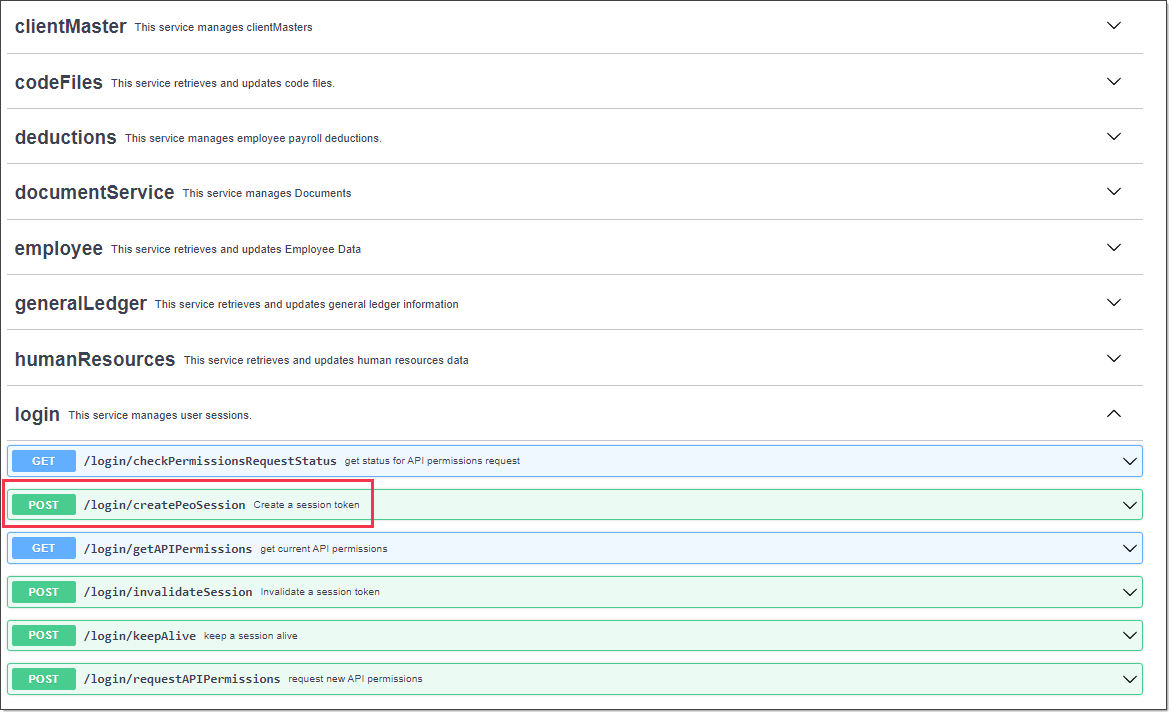Expand the humanResources section chevron

pos(1114,358)
